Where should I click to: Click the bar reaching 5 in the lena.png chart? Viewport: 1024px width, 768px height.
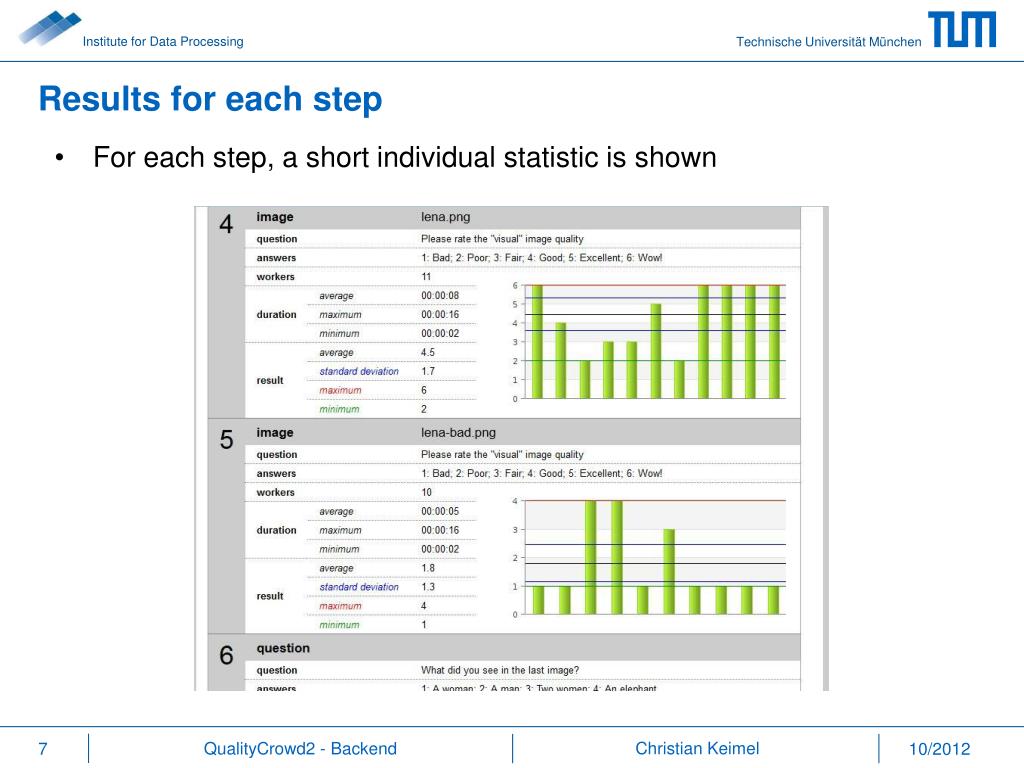coord(656,351)
